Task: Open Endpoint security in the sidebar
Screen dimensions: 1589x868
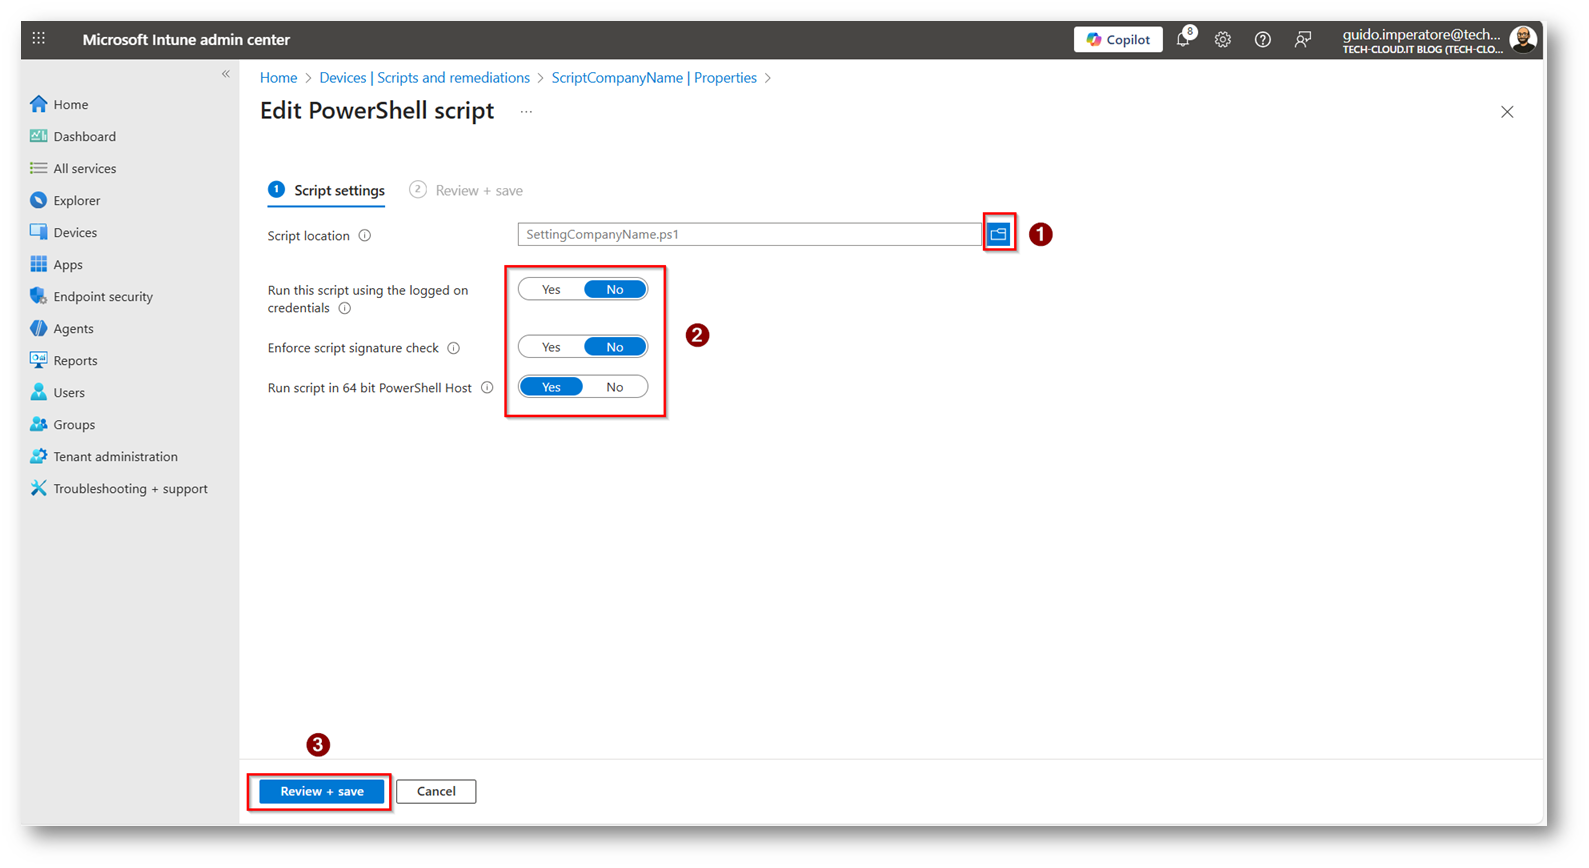Action: click(102, 296)
